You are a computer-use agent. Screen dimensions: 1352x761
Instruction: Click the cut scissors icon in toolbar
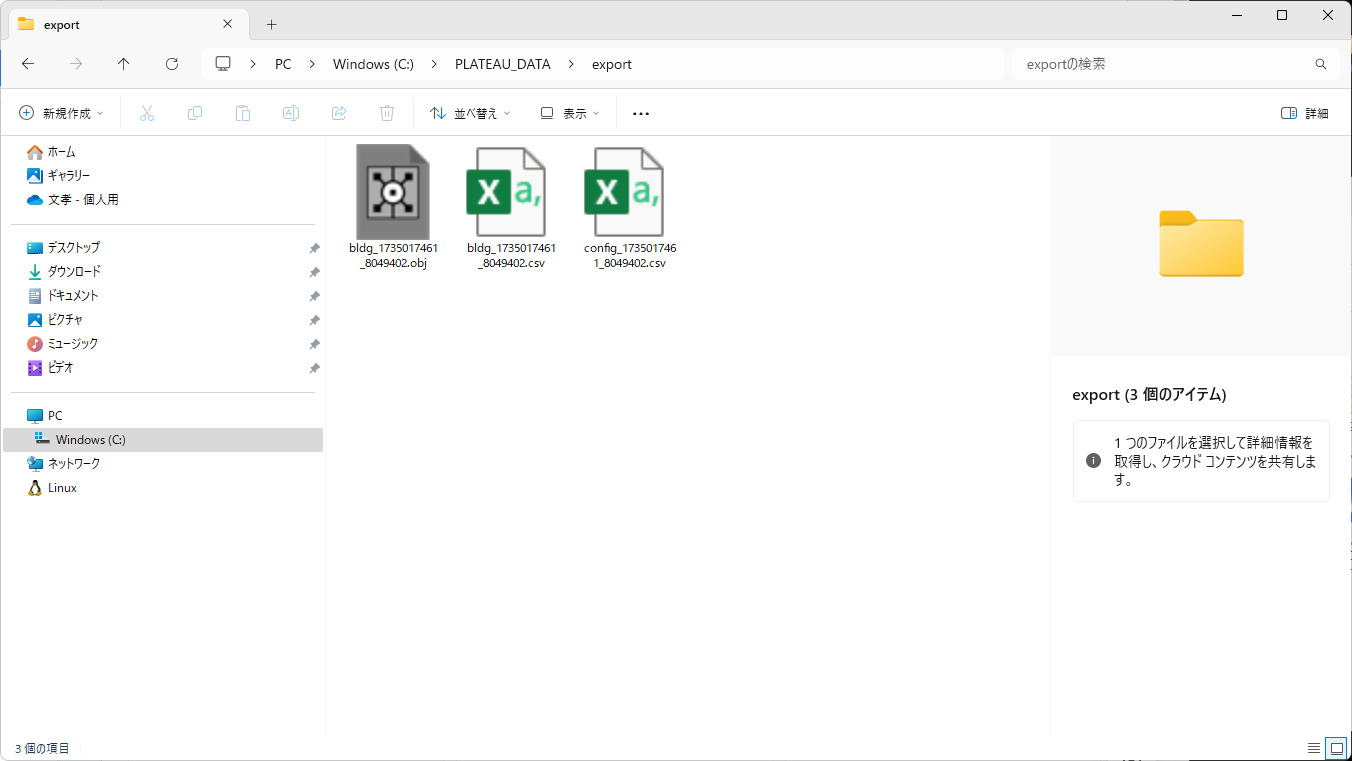(147, 113)
